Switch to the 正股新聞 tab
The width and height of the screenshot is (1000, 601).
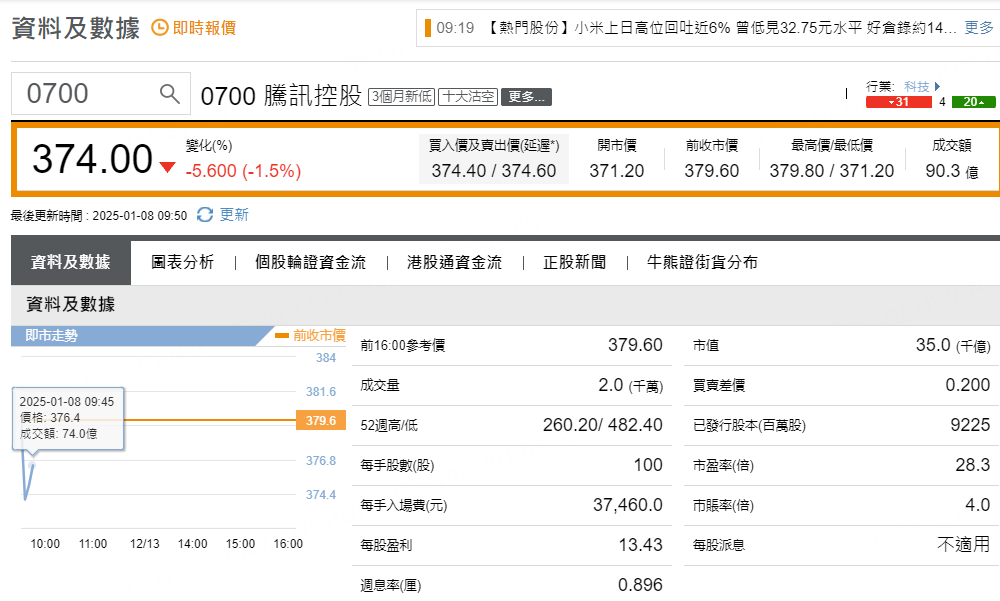(x=575, y=262)
